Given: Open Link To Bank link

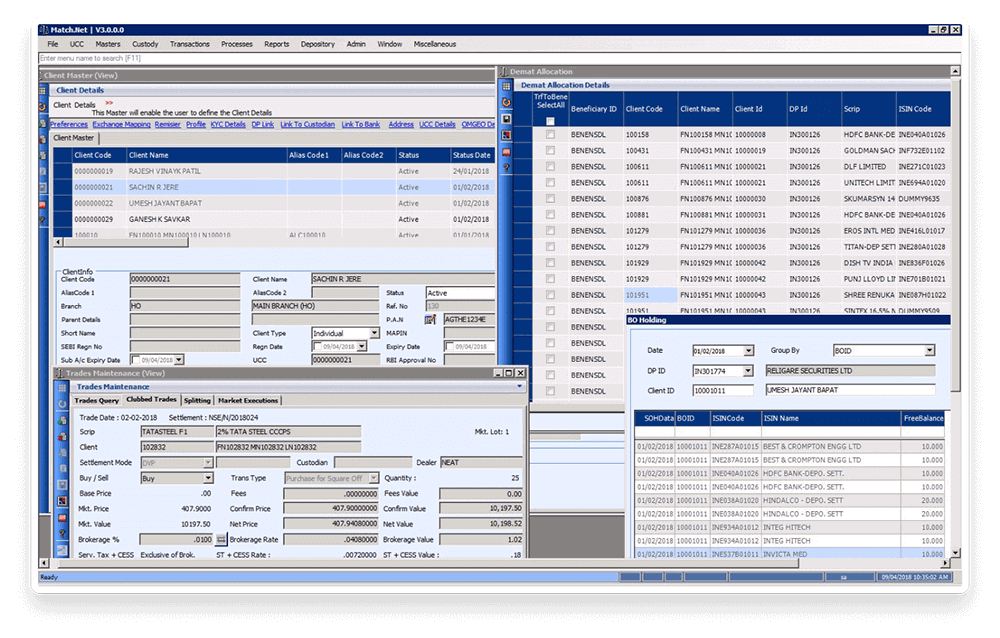Looking at the screenshot, I should click(x=361, y=124).
